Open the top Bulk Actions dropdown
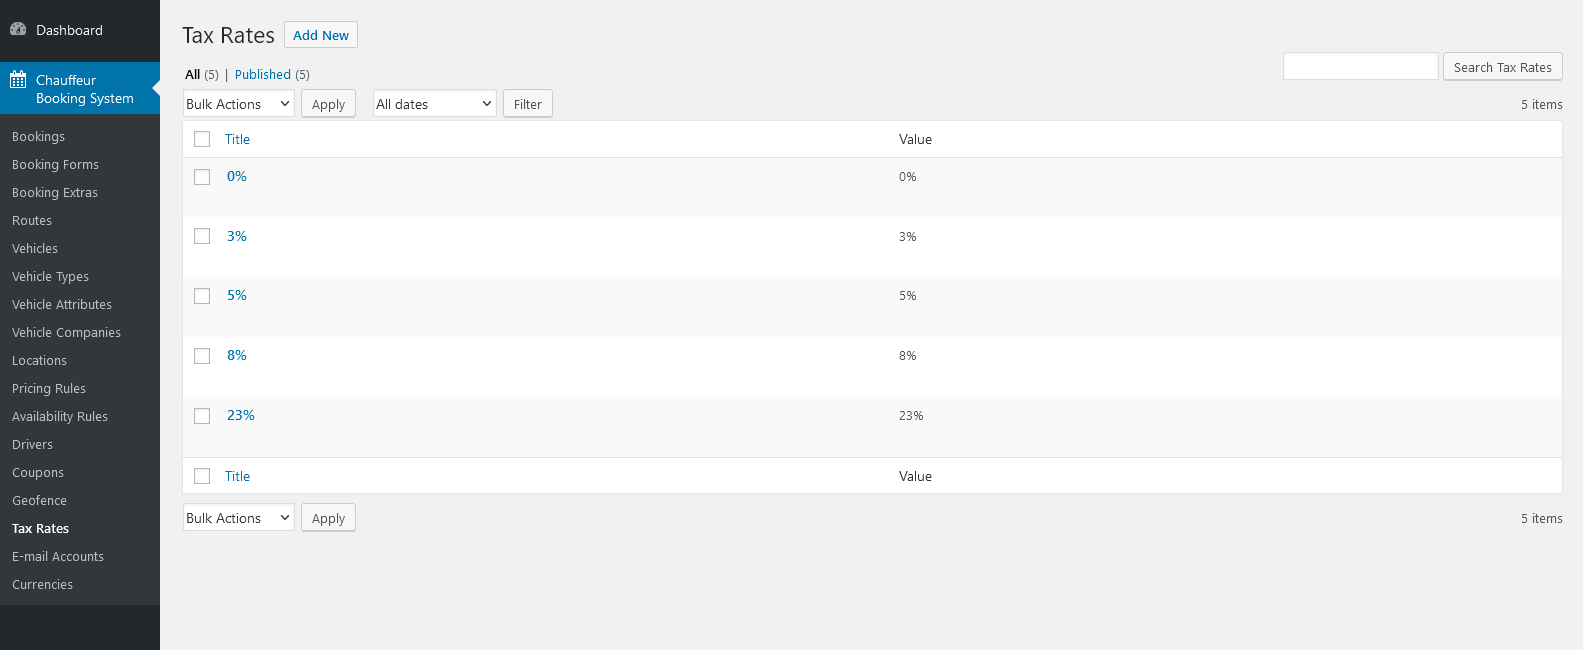 [238, 104]
